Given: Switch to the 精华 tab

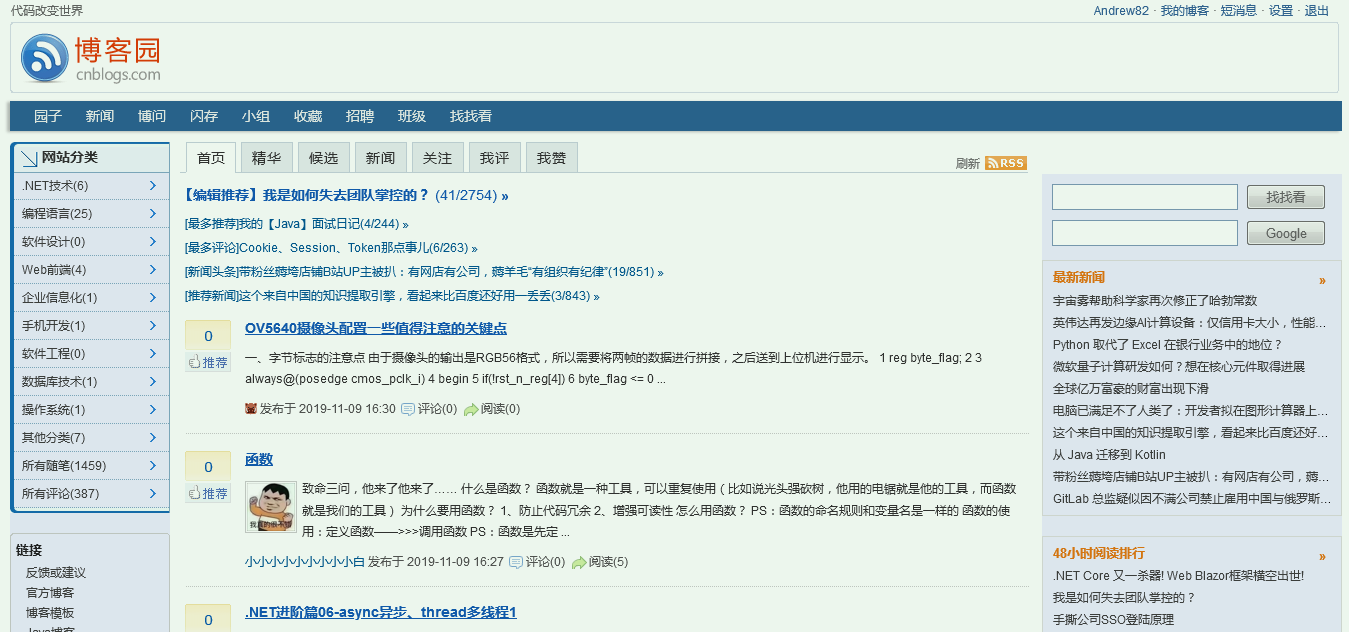Looking at the screenshot, I should 266,158.
